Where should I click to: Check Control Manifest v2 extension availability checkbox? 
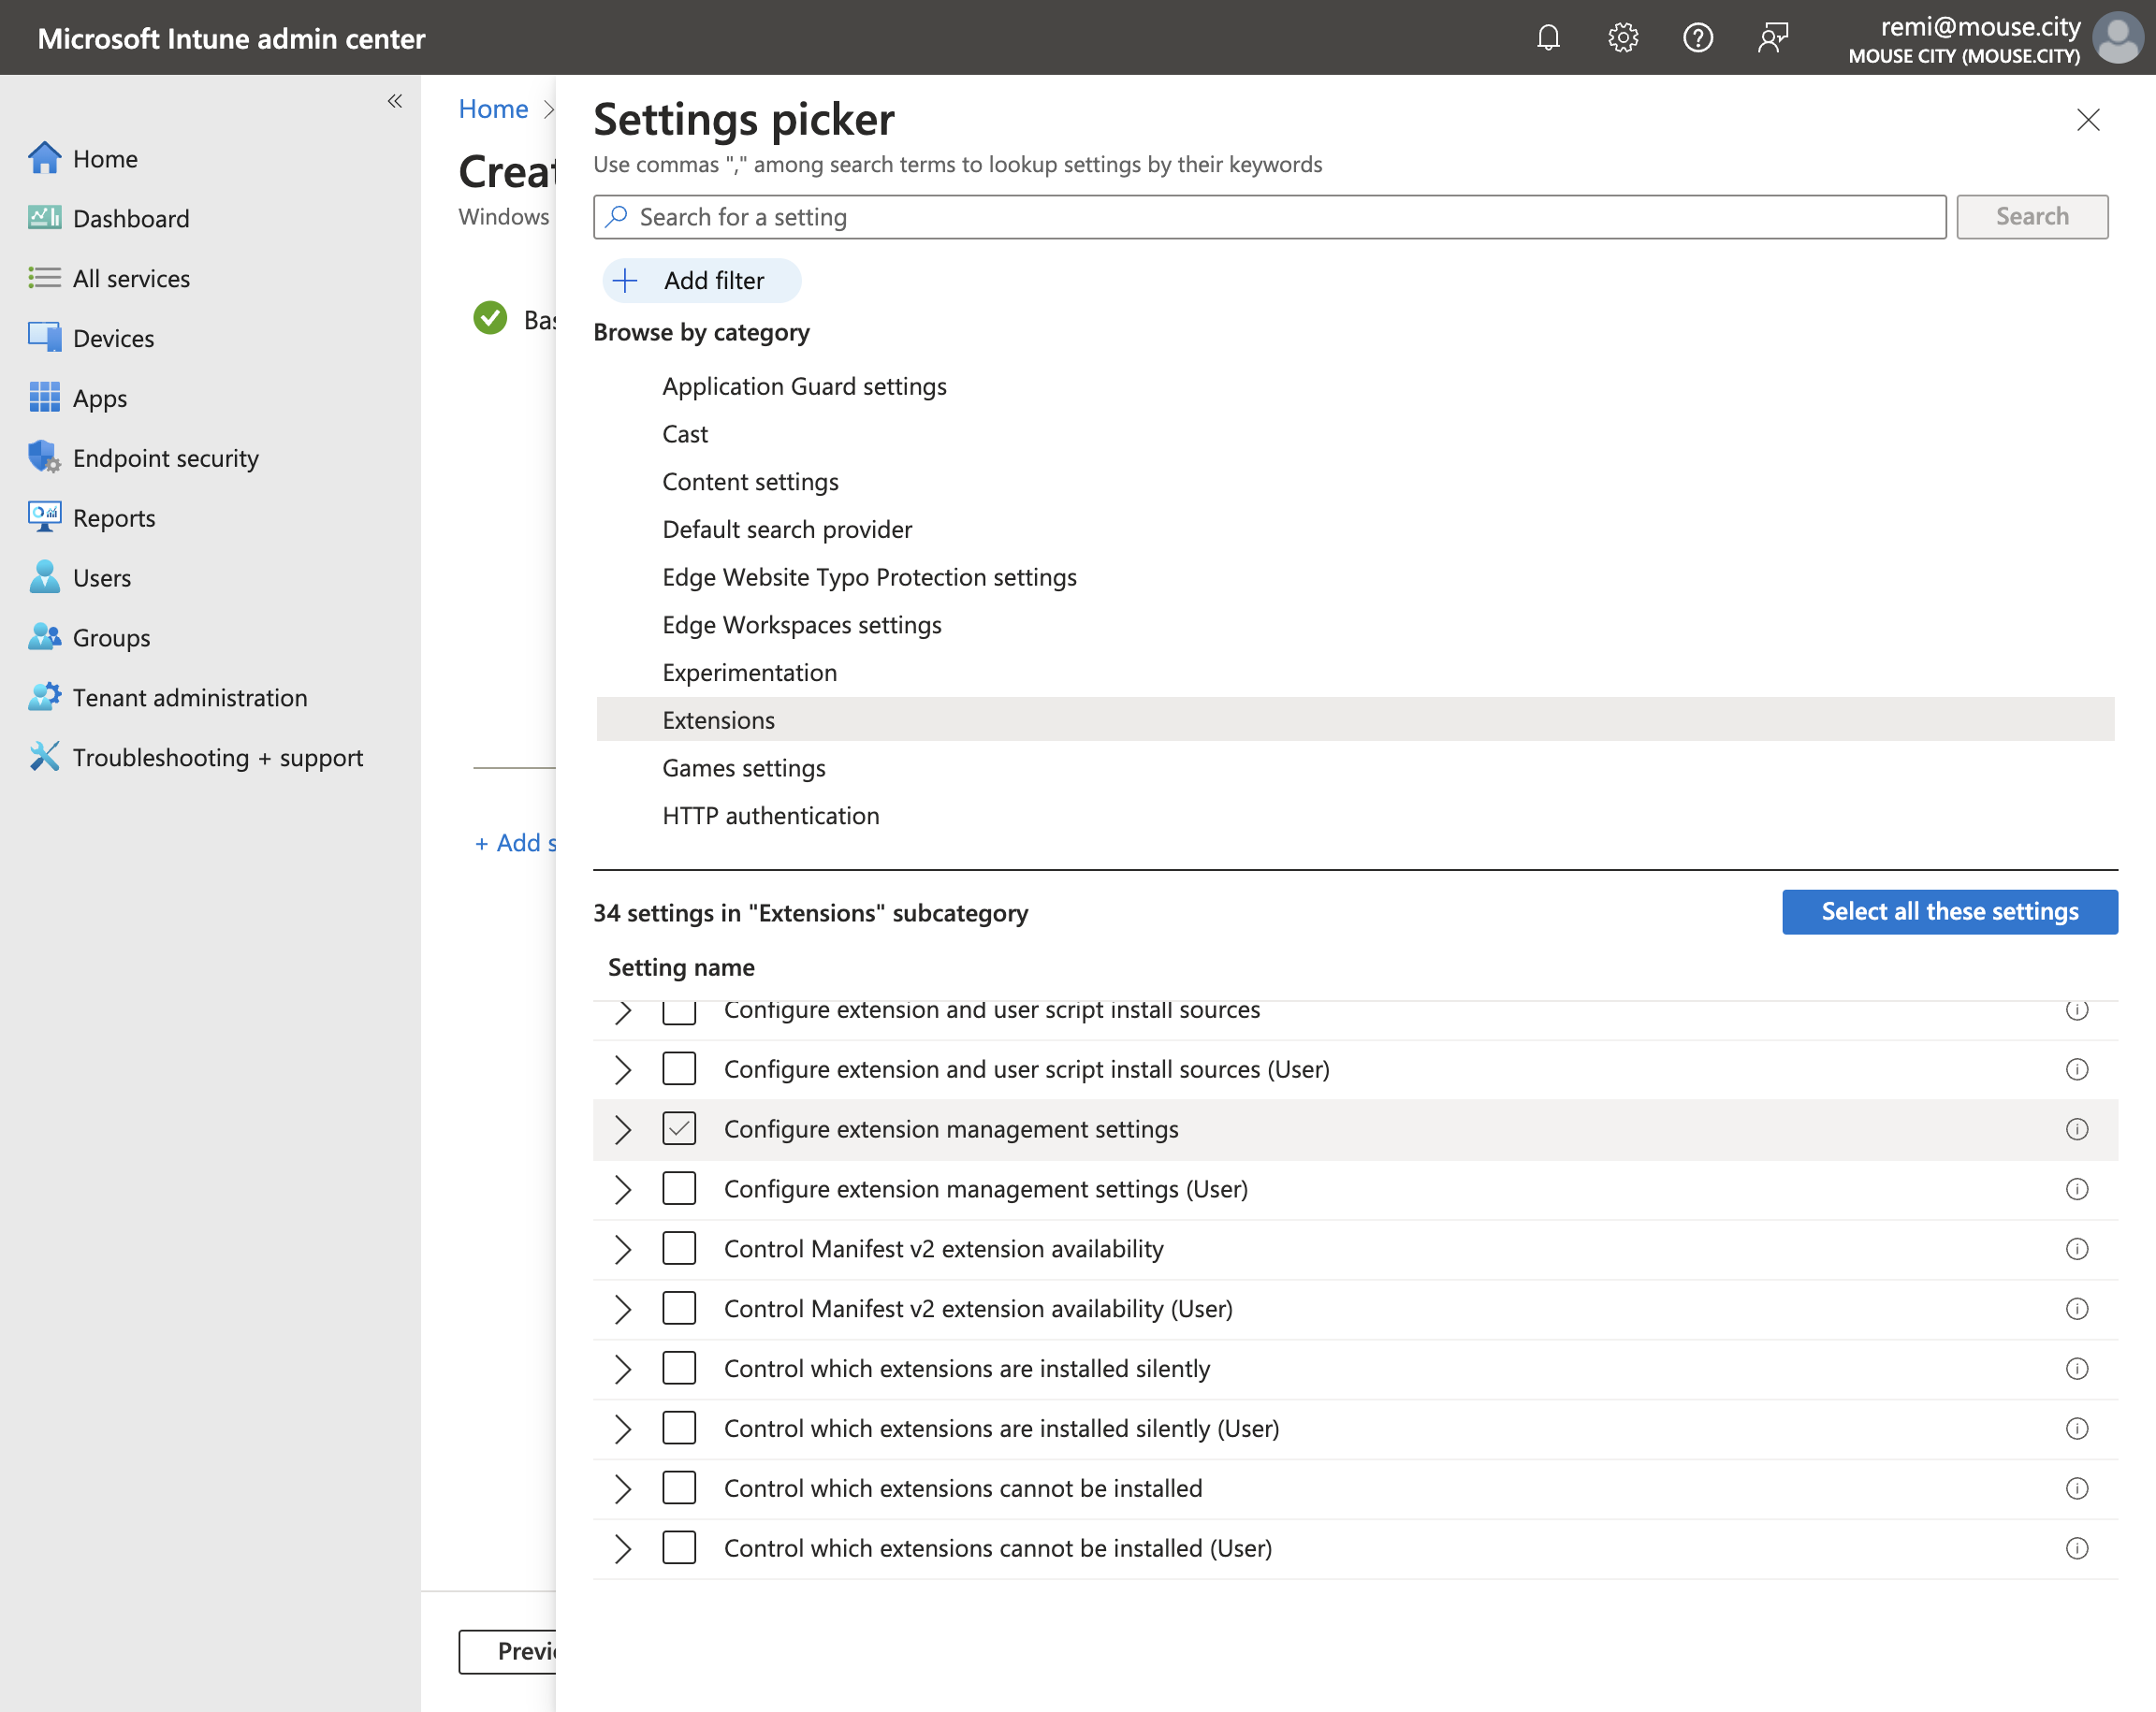coord(679,1249)
